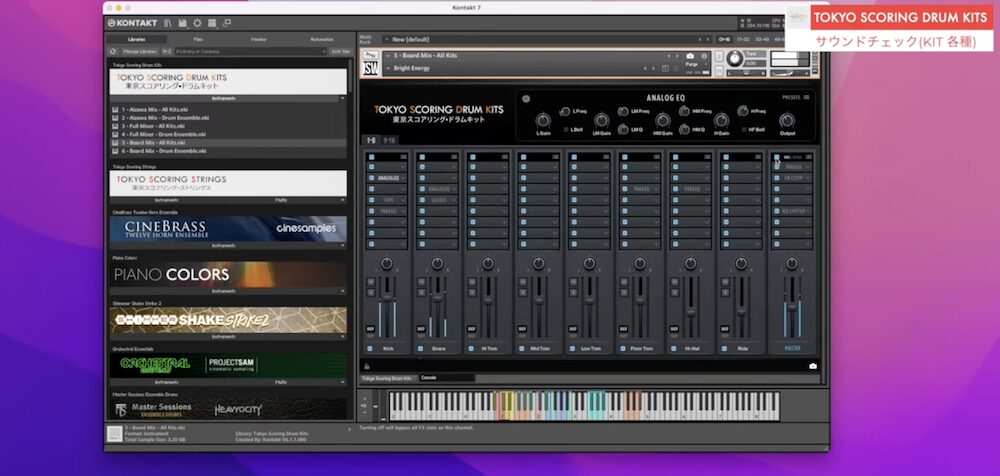The height and width of the screenshot is (476, 1000).
Task: Show the instrument info icon
Action: (704, 56)
